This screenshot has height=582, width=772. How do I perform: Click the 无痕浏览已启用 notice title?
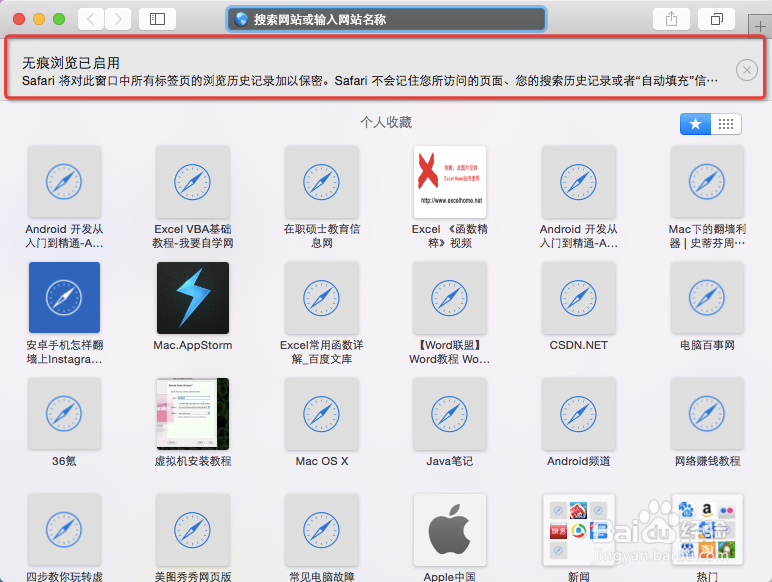71,63
